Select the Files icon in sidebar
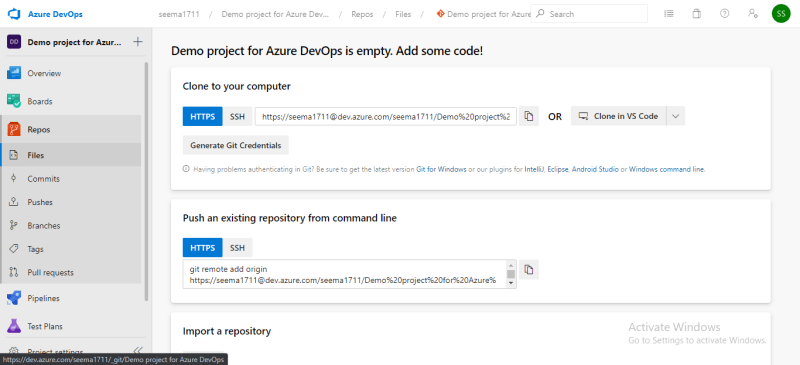 click(x=14, y=155)
